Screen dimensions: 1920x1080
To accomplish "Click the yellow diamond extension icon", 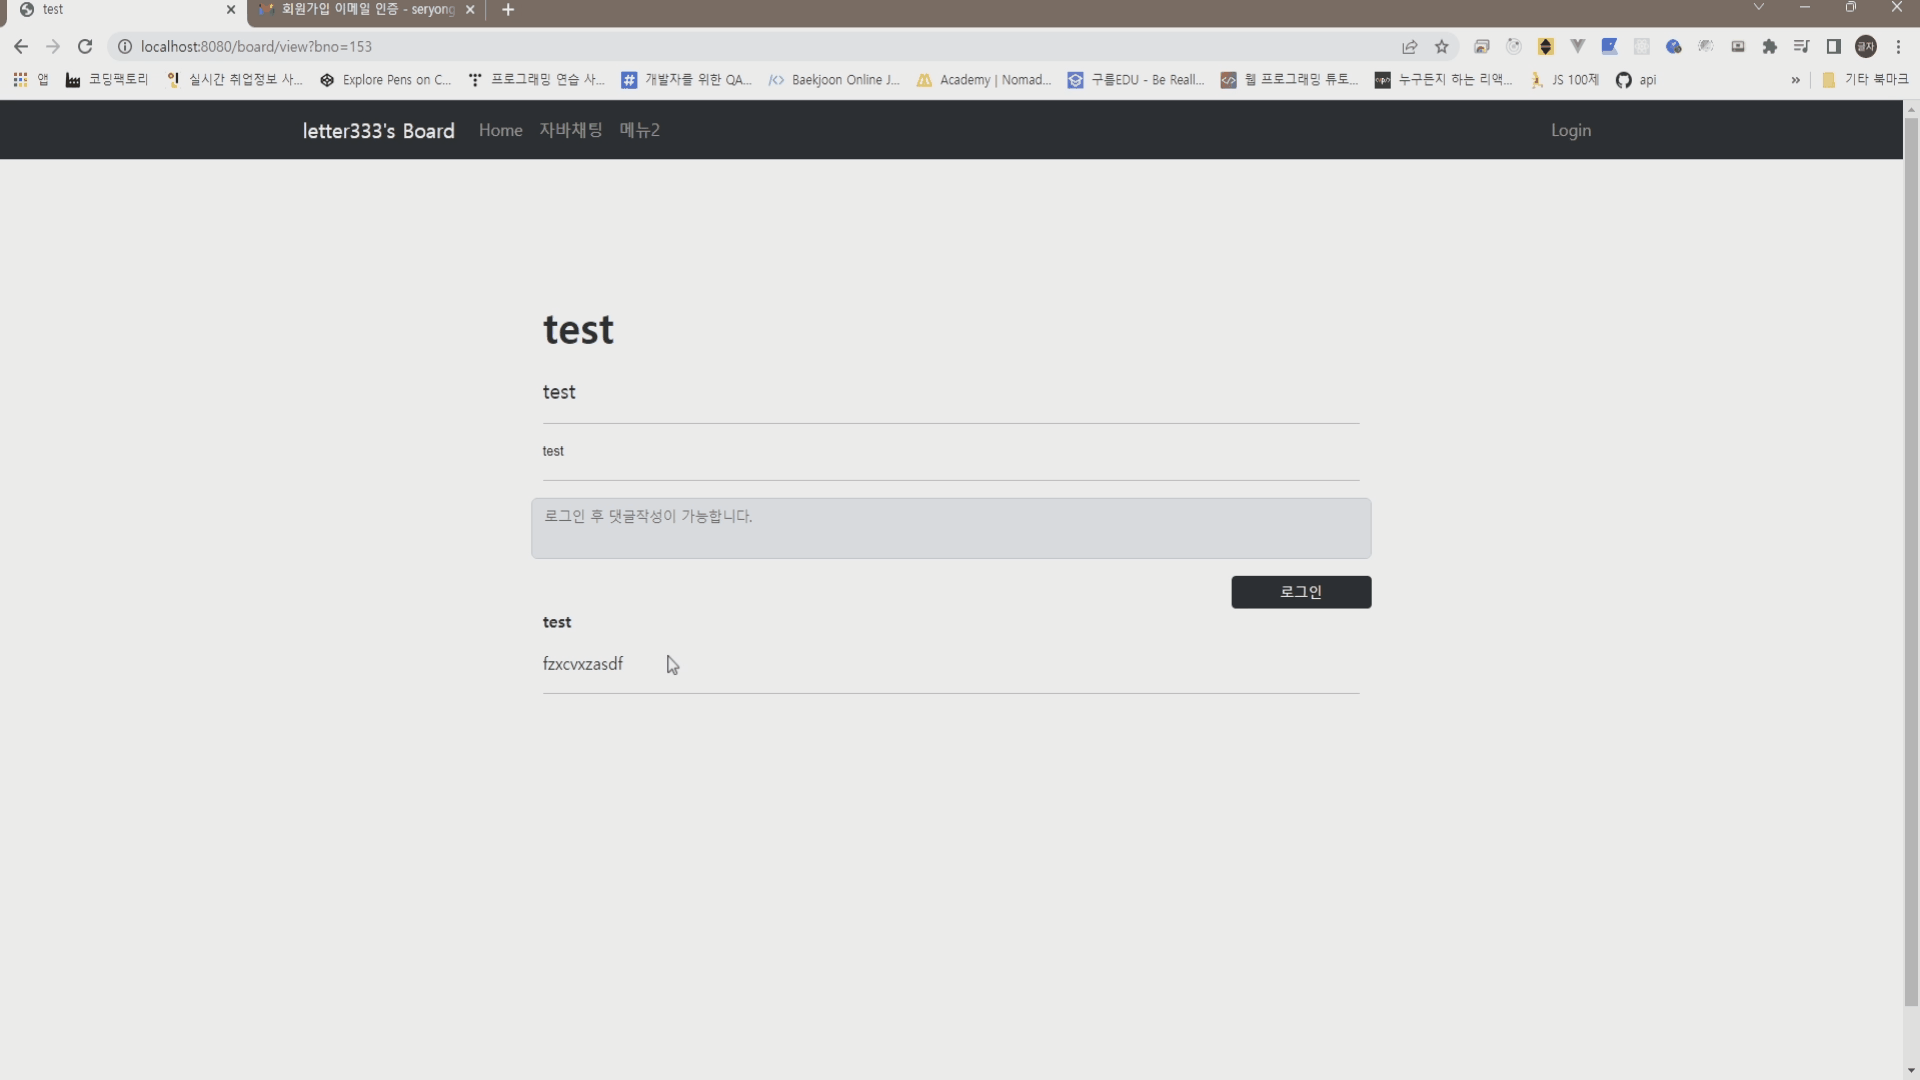I will click(x=1546, y=46).
